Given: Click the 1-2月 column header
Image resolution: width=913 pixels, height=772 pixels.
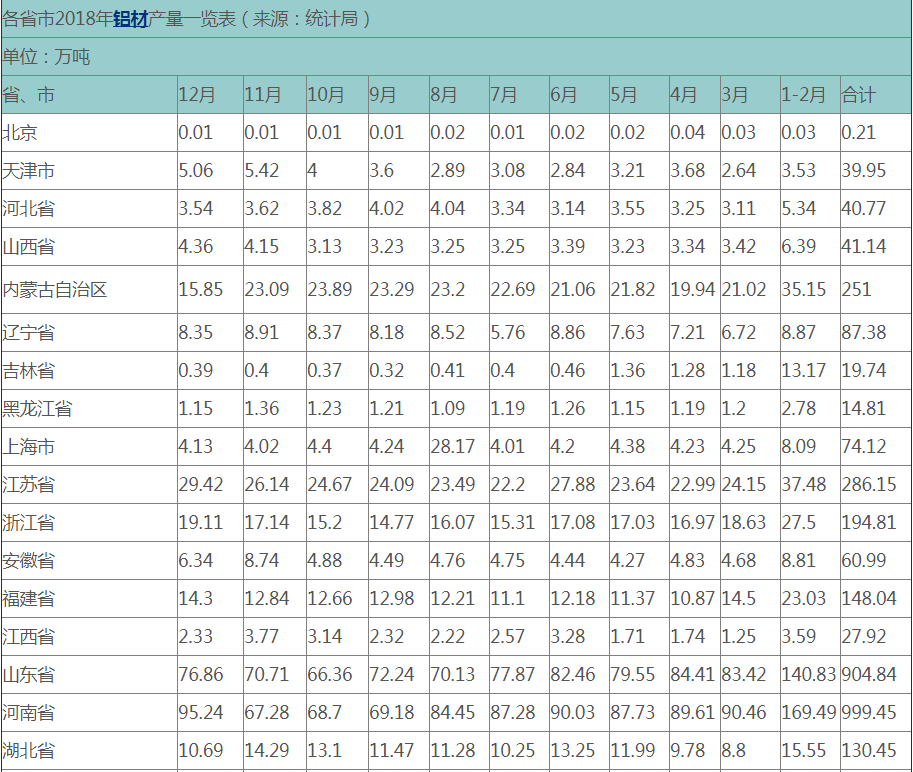Looking at the screenshot, I should point(803,95).
